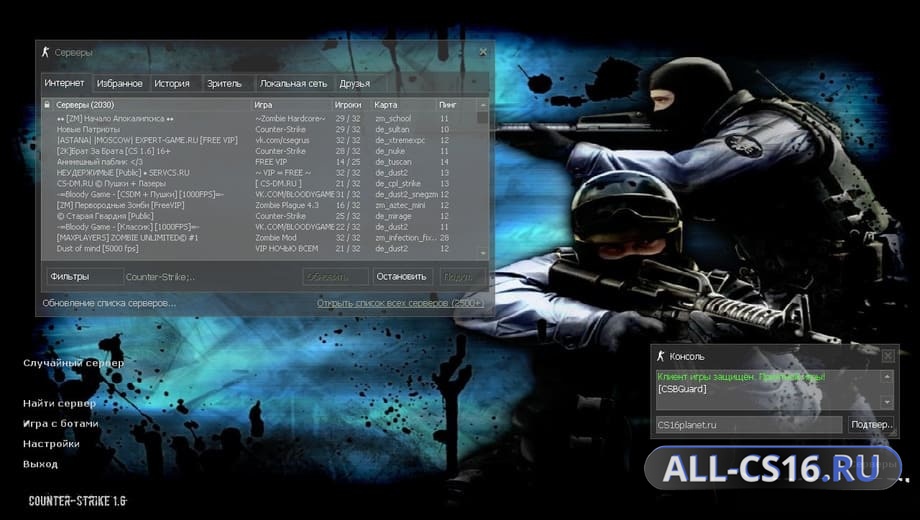Click the greyed-out Подключиться button
The height and width of the screenshot is (520, 920).
coord(462,276)
